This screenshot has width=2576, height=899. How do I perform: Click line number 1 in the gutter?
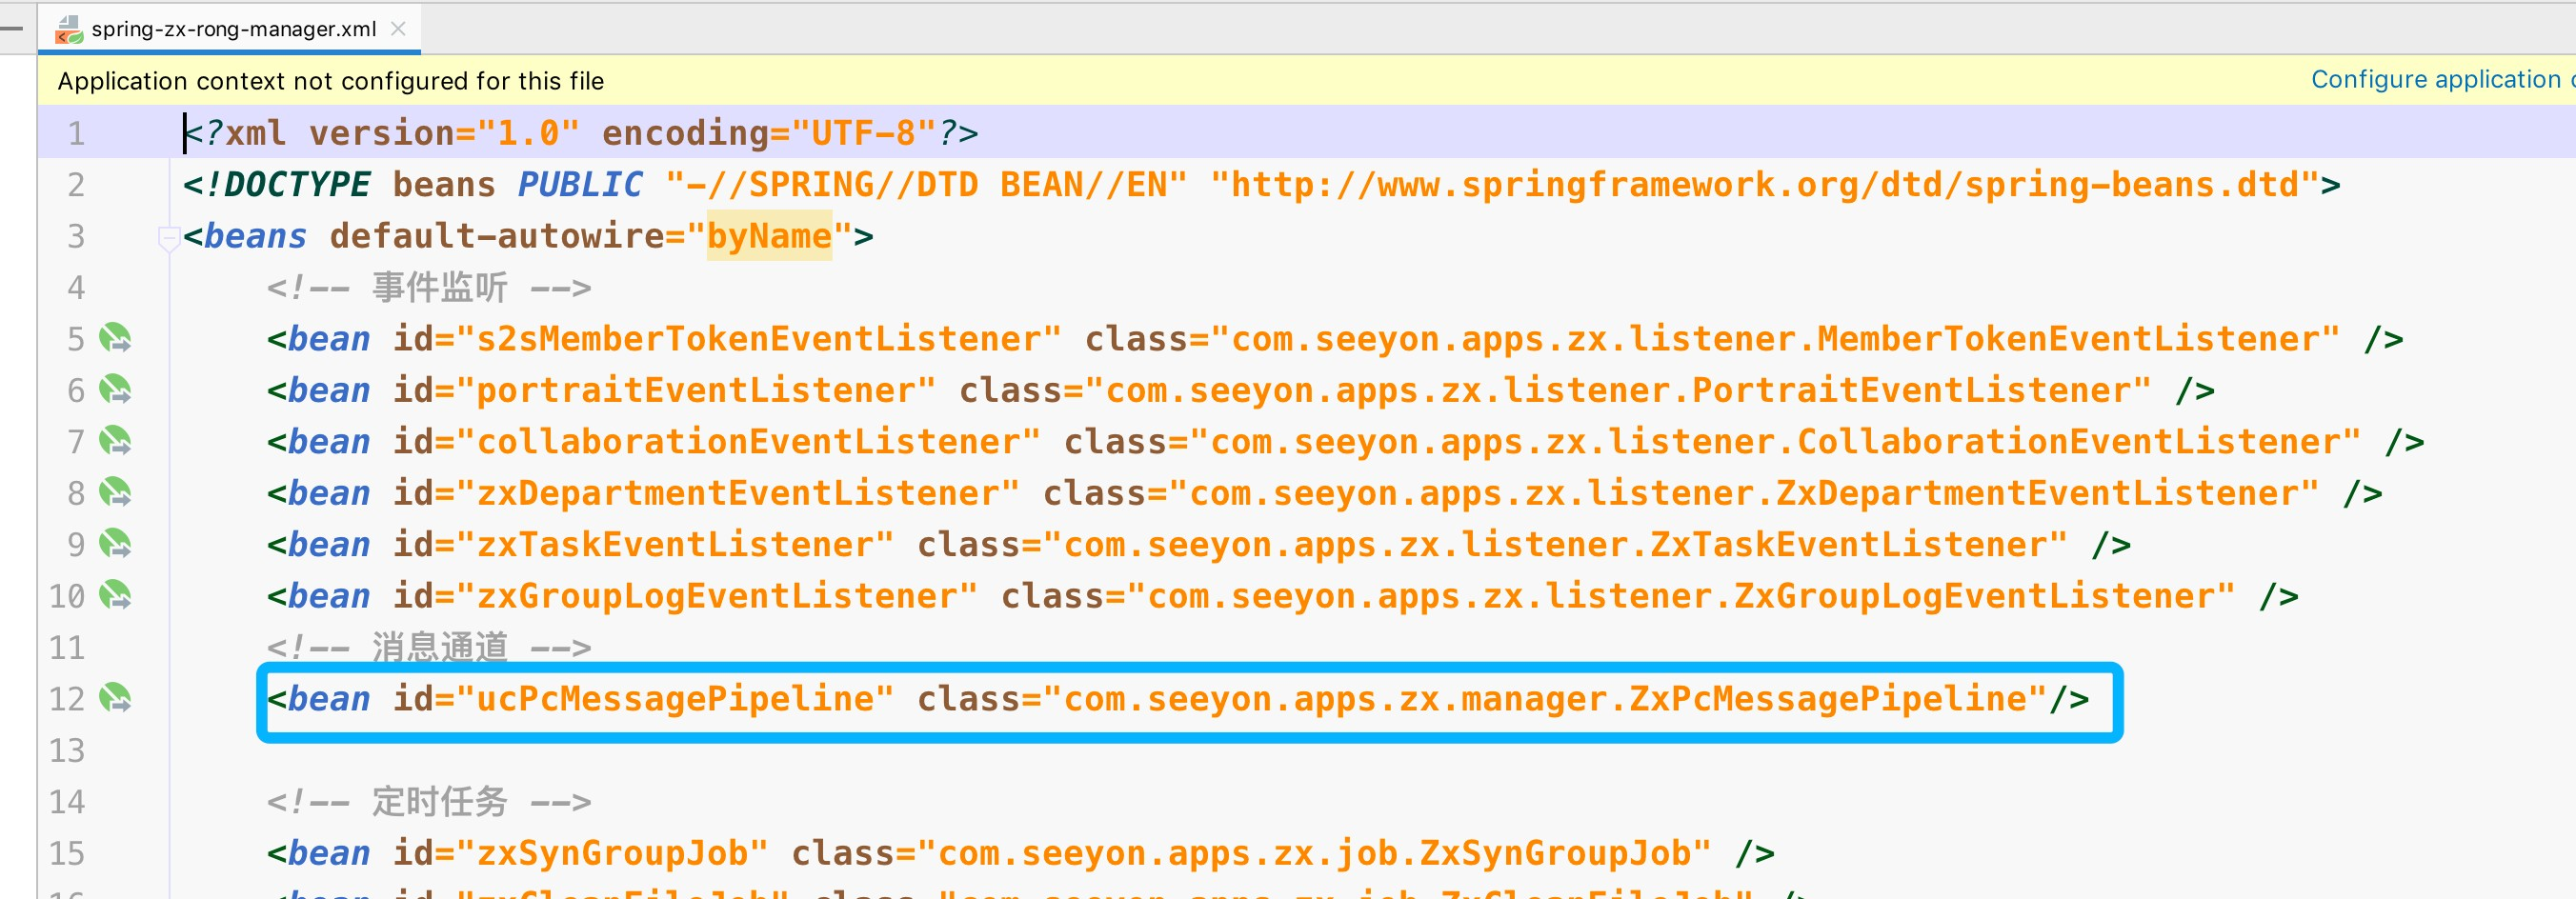click(x=76, y=133)
